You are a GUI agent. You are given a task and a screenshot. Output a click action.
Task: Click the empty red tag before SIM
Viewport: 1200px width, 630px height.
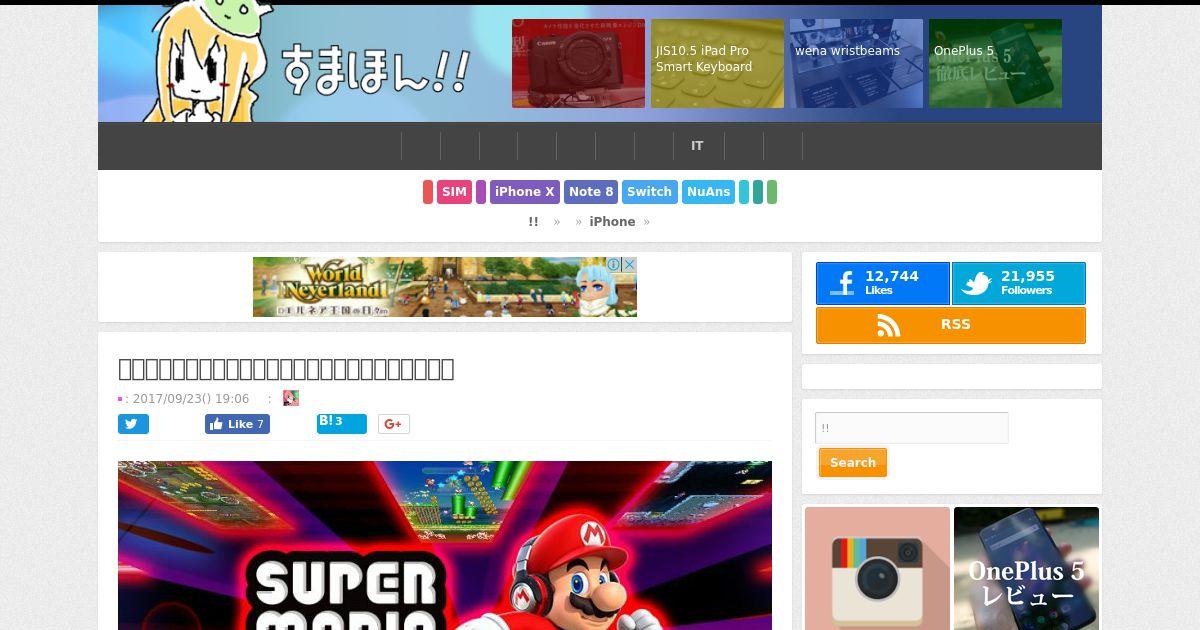pyautogui.click(x=428, y=192)
